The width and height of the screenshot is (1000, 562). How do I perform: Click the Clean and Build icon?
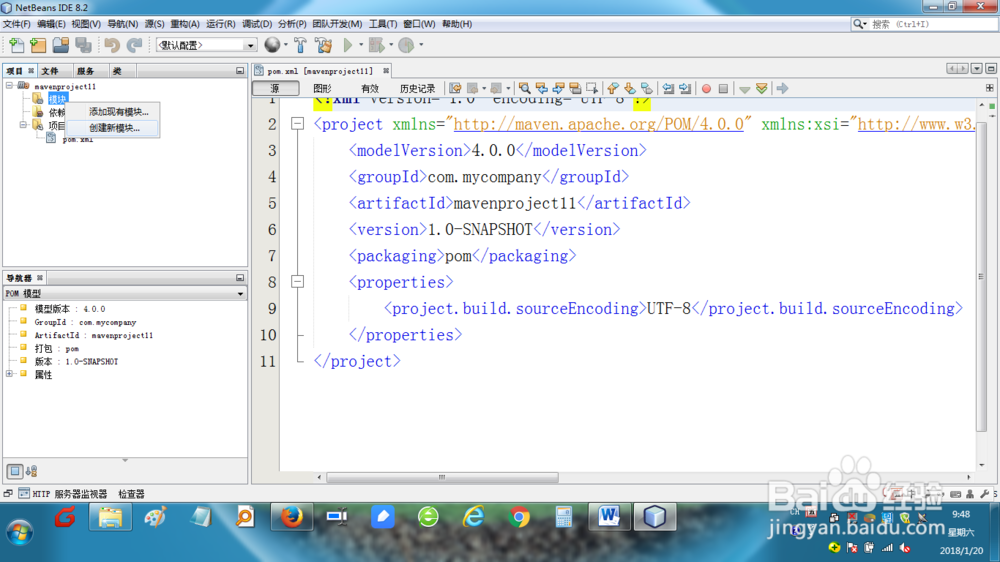coord(323,45)
